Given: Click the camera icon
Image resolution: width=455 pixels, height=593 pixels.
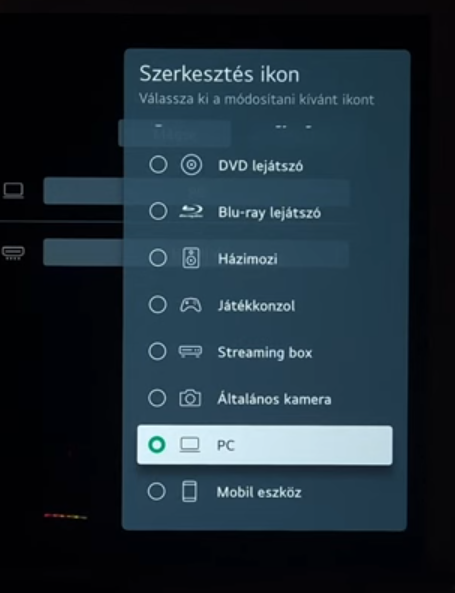Looking at the screenshot, I should pos(190,398).
